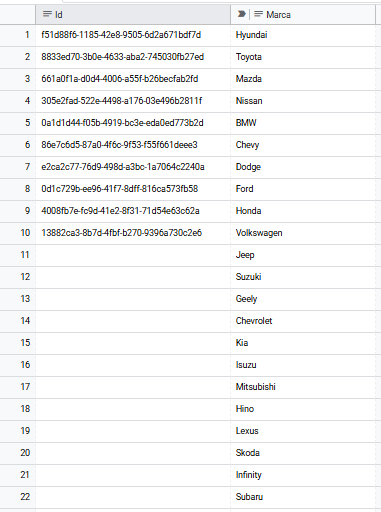Click the empty Id cell in Kia row
381x512 pixels.
coord(133,343)
